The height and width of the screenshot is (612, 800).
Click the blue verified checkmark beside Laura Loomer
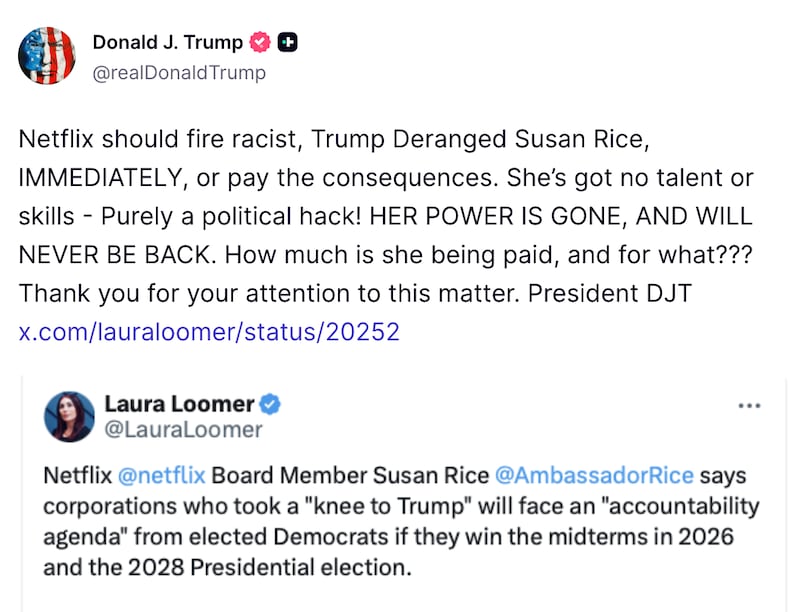270,404
